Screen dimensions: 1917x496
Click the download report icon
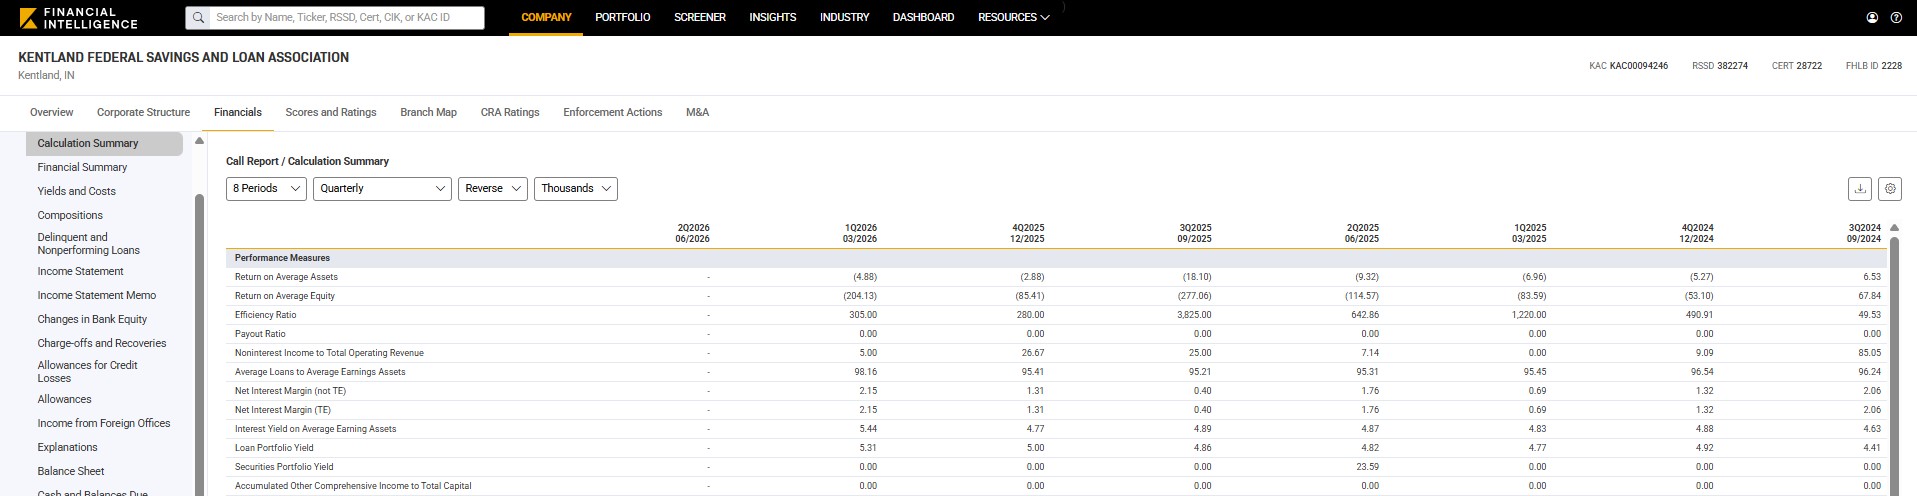[x=1860, y=188]
